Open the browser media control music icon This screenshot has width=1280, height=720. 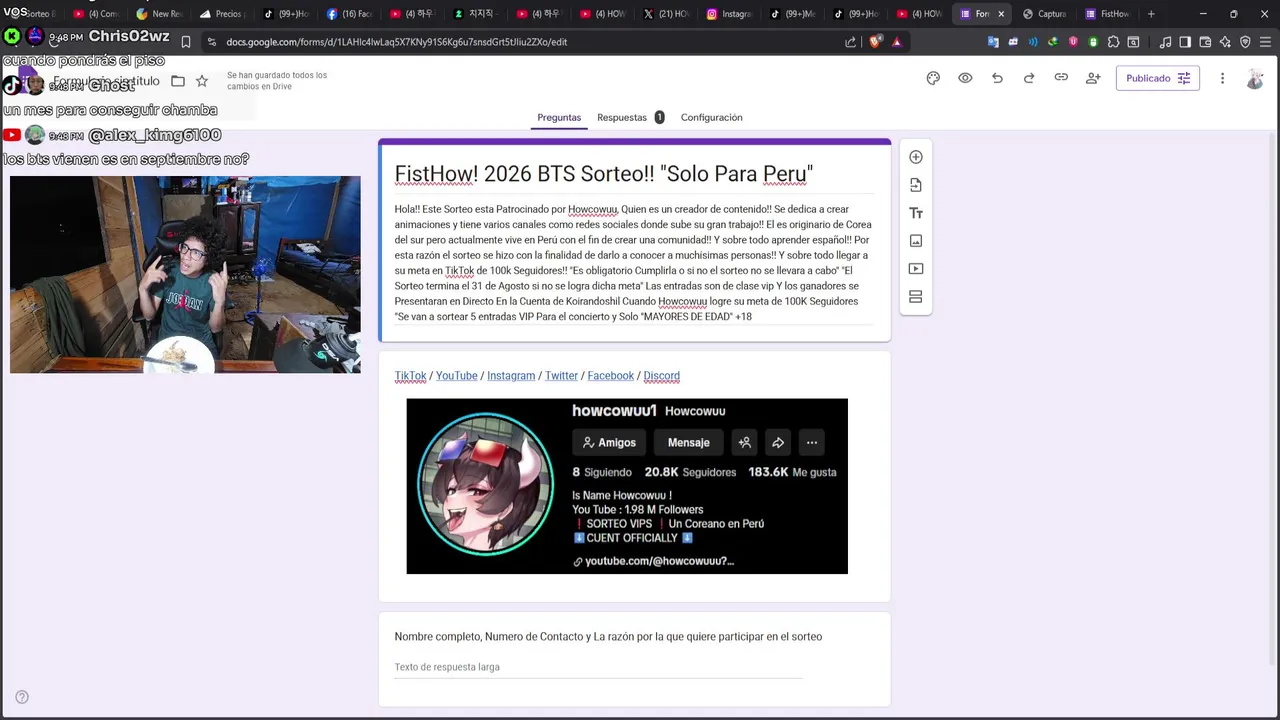pos(1165,42)
